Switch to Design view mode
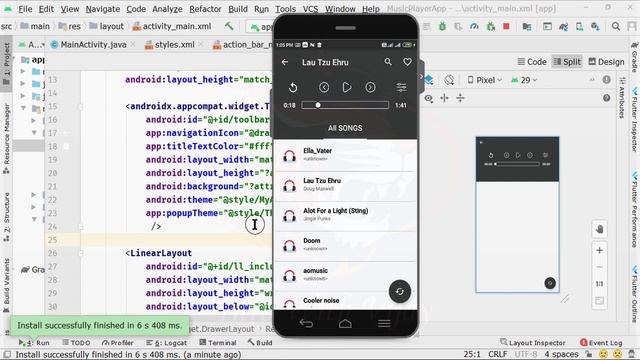The image size is (640, 360). pos(606,62)
